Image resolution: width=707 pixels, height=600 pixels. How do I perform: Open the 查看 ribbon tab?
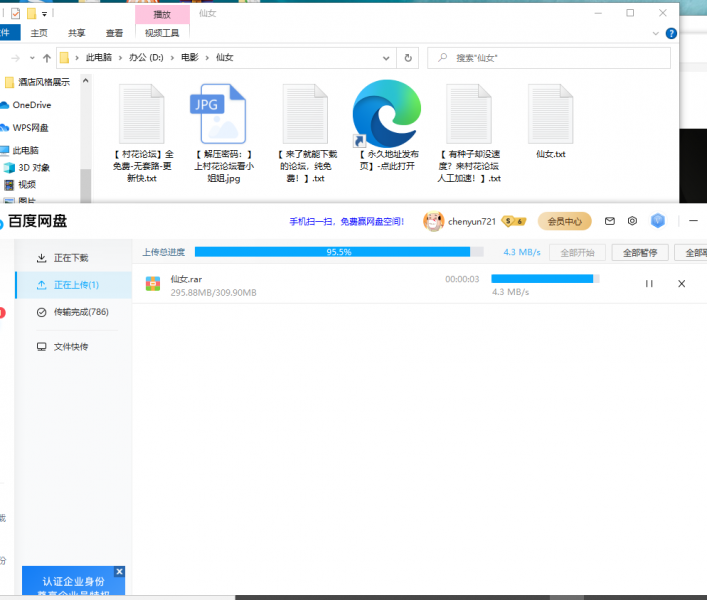click(115, 33)
